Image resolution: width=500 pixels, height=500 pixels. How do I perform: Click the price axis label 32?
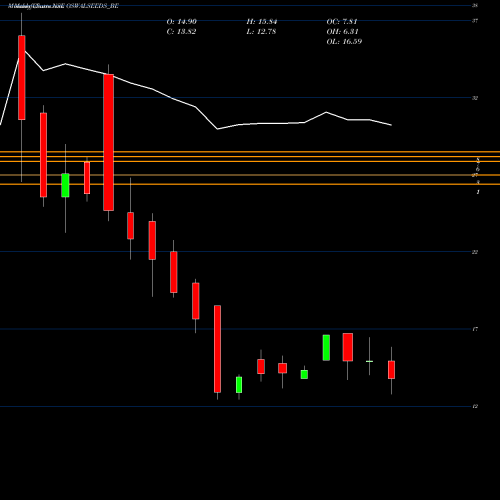[x=475, y=98]
